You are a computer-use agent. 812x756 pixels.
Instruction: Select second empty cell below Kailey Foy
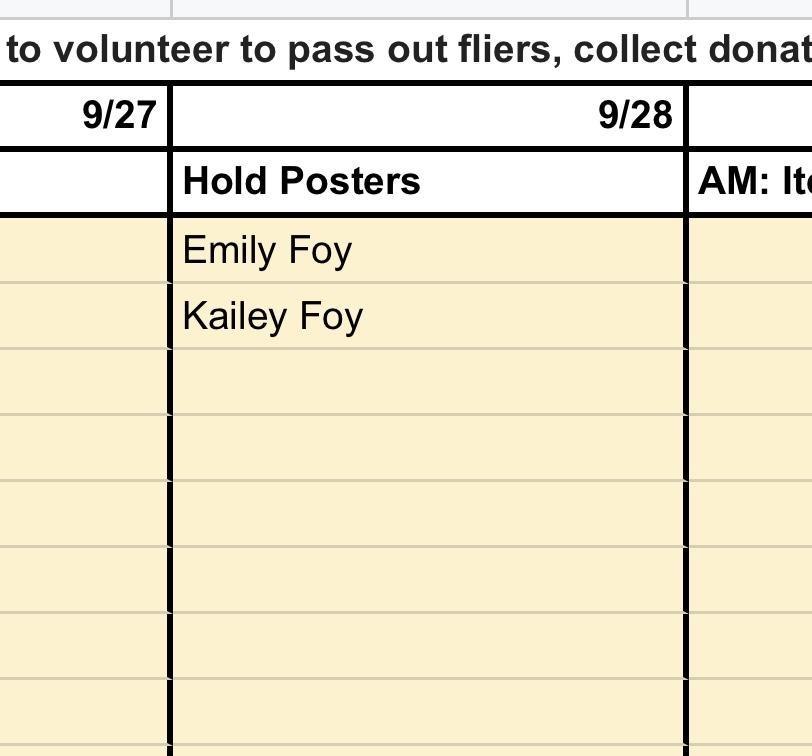[x=428, y=448]
